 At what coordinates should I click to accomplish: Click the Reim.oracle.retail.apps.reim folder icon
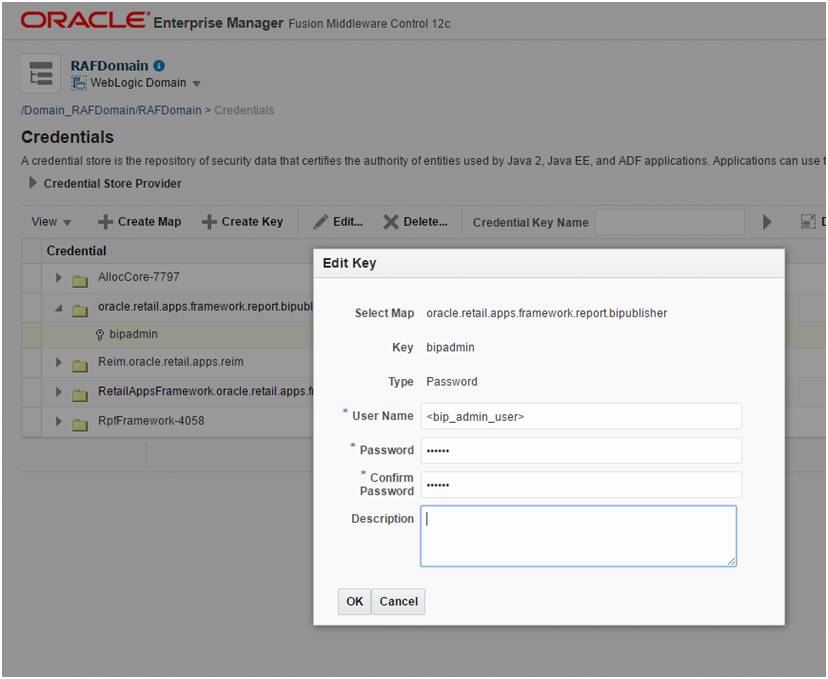pyautogui.click(x=80, y=365)
